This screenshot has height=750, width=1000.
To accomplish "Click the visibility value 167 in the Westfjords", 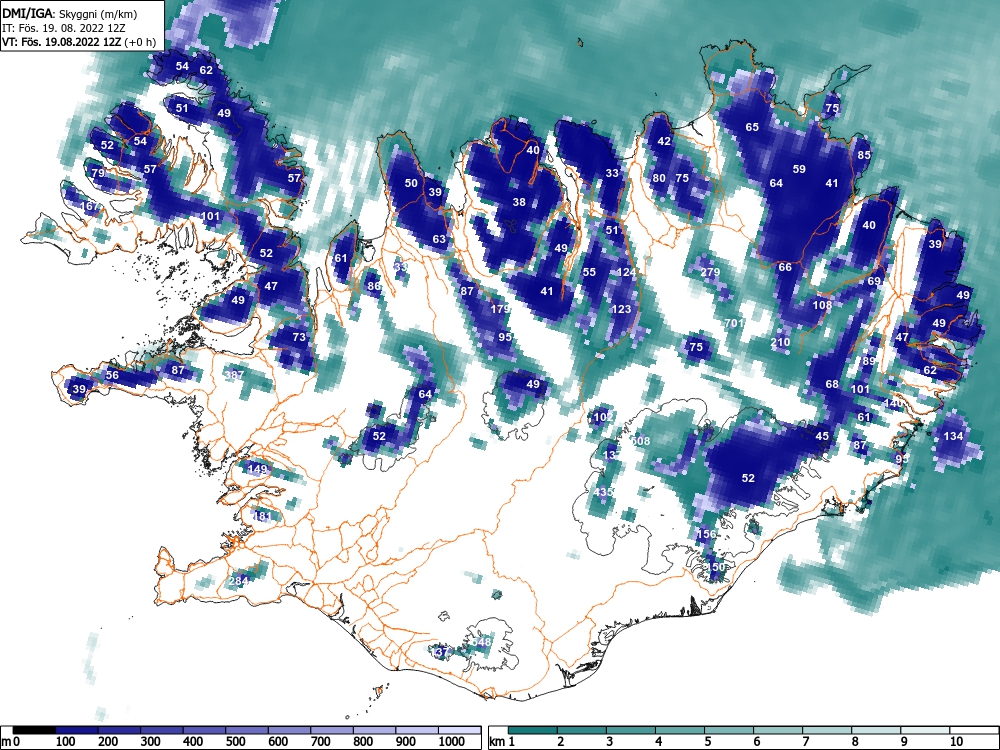I will 89,206.
